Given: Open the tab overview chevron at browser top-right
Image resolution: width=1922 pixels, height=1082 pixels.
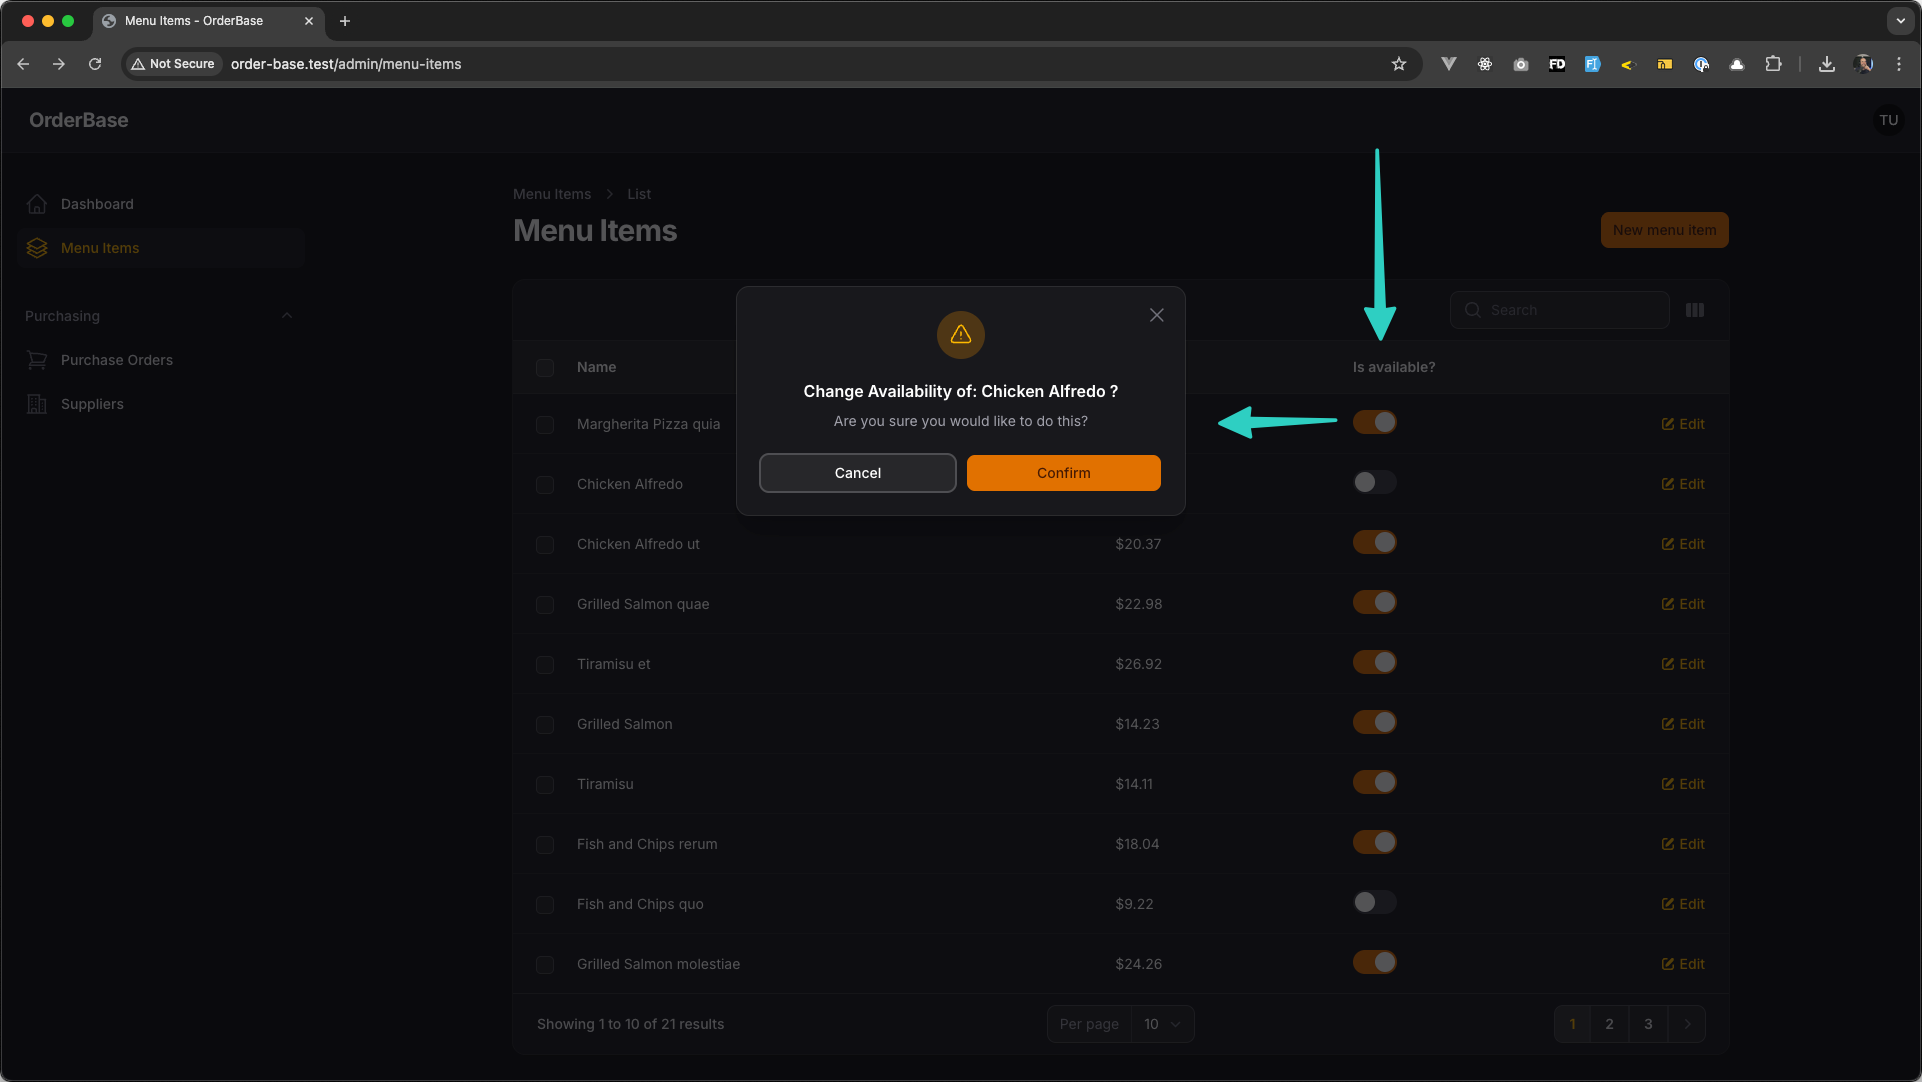Looking at the screenshot, I should tap(1900, 20).
